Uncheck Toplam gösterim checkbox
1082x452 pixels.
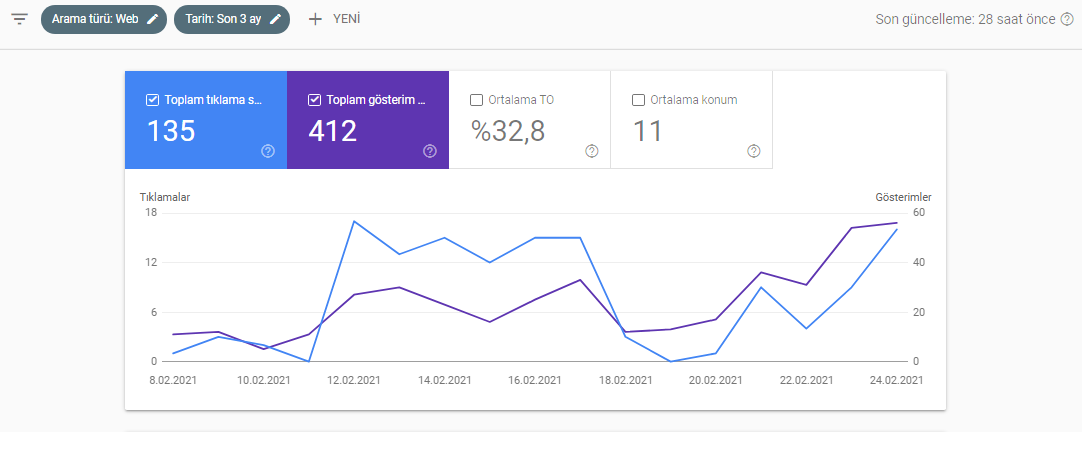pyautogui.click(x=315, y=100)
